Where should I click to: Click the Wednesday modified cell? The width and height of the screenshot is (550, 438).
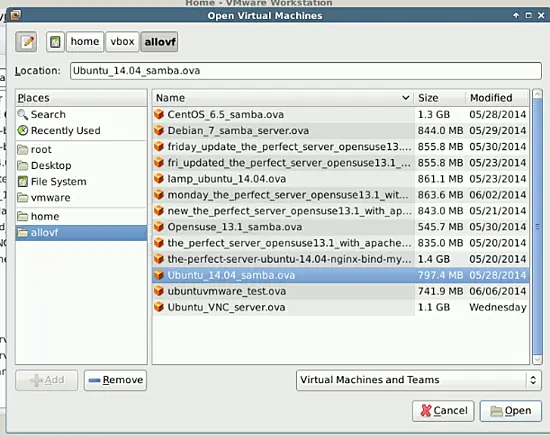[498, 307]
